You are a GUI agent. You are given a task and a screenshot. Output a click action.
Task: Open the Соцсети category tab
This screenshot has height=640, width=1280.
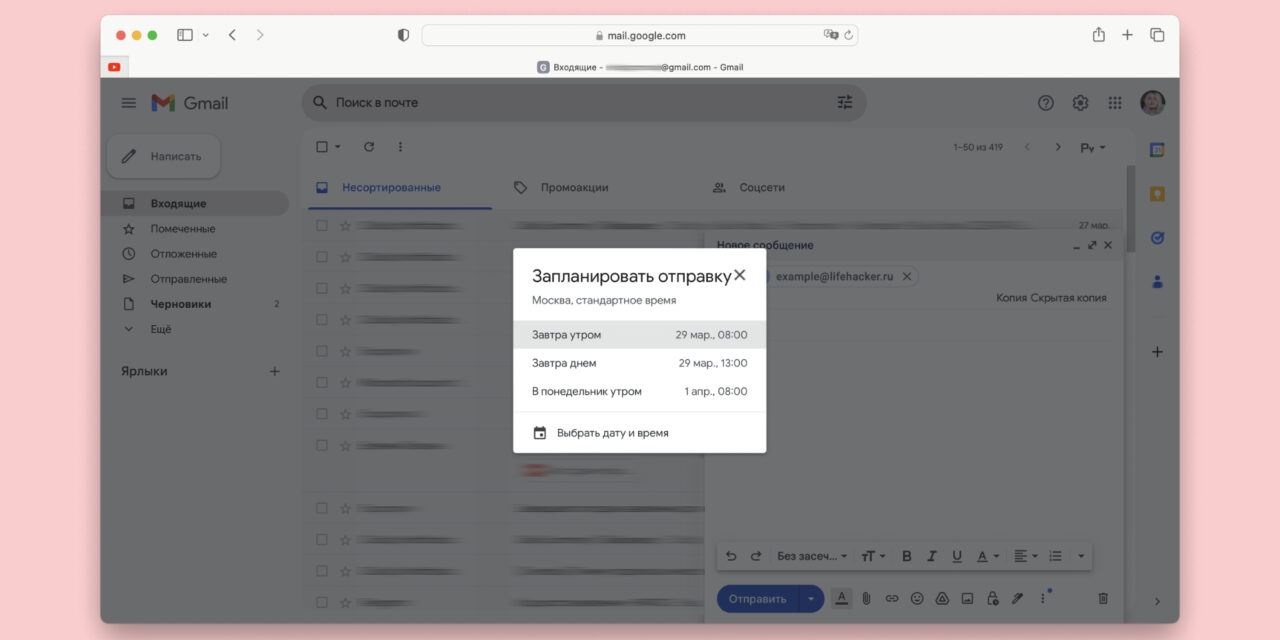pyautogui.click(x=762, y=187)
